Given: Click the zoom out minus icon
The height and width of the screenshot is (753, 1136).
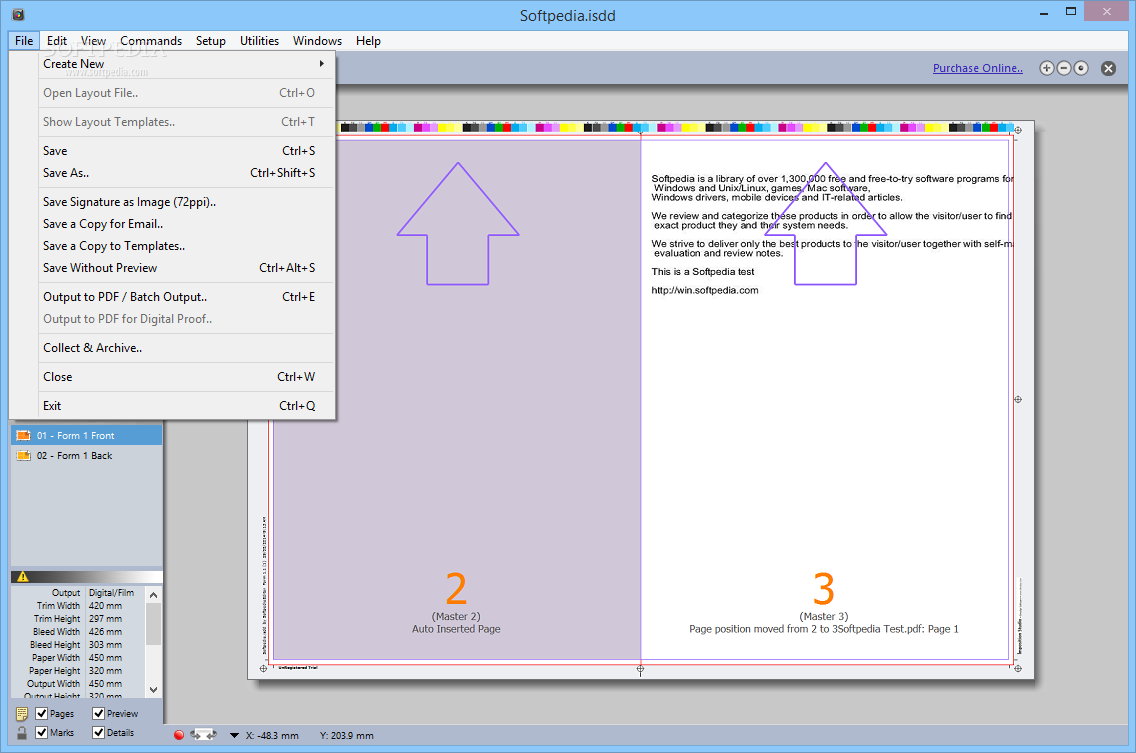Looking at the screenshot, I should coord(1064,68).
